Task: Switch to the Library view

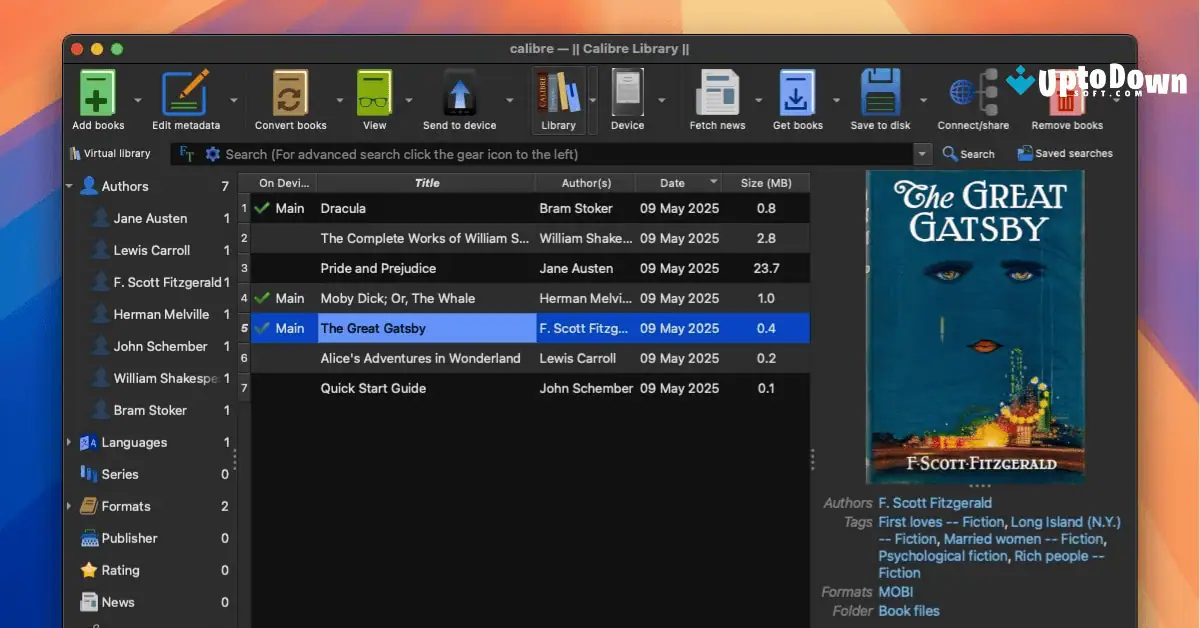Action: tap(559, 92)
